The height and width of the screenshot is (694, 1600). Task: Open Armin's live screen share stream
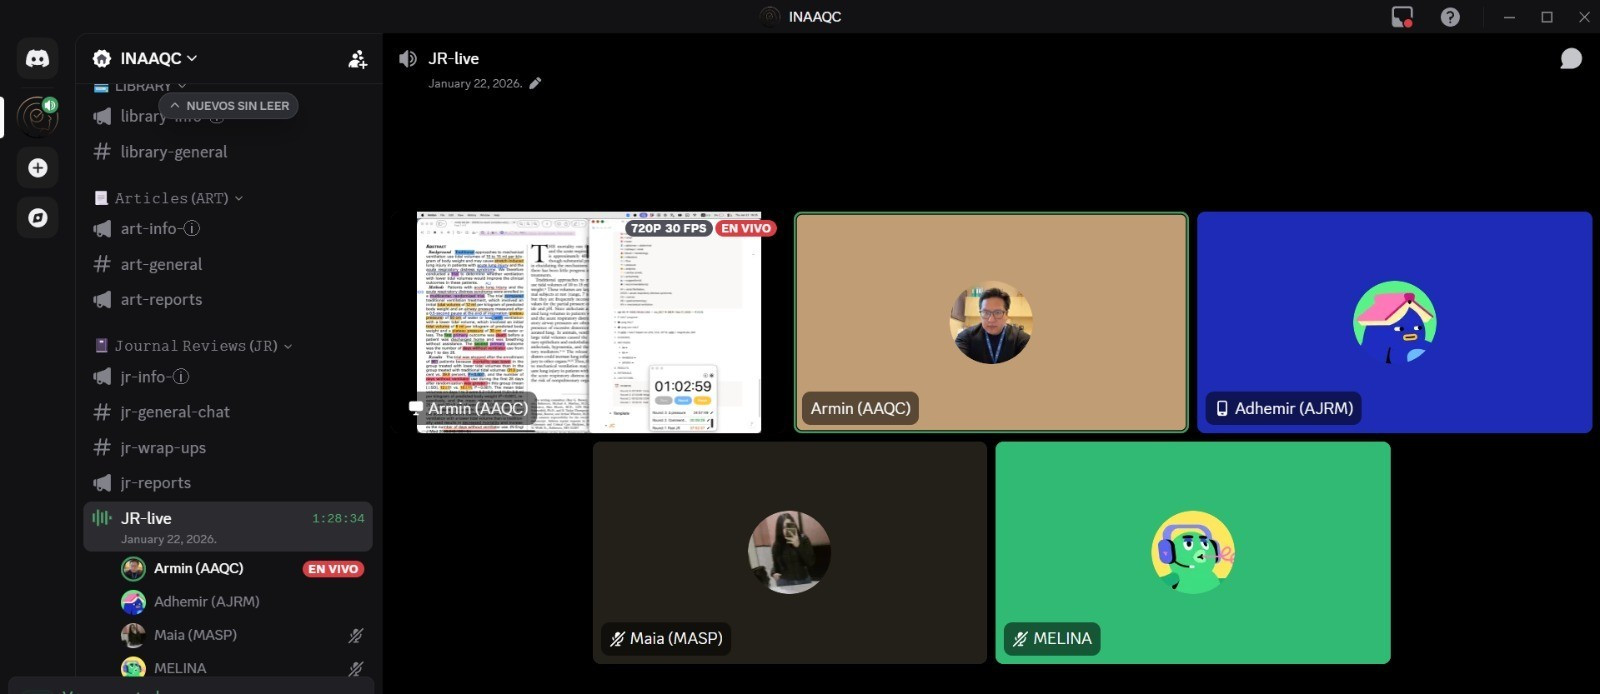tap(589, 322)
